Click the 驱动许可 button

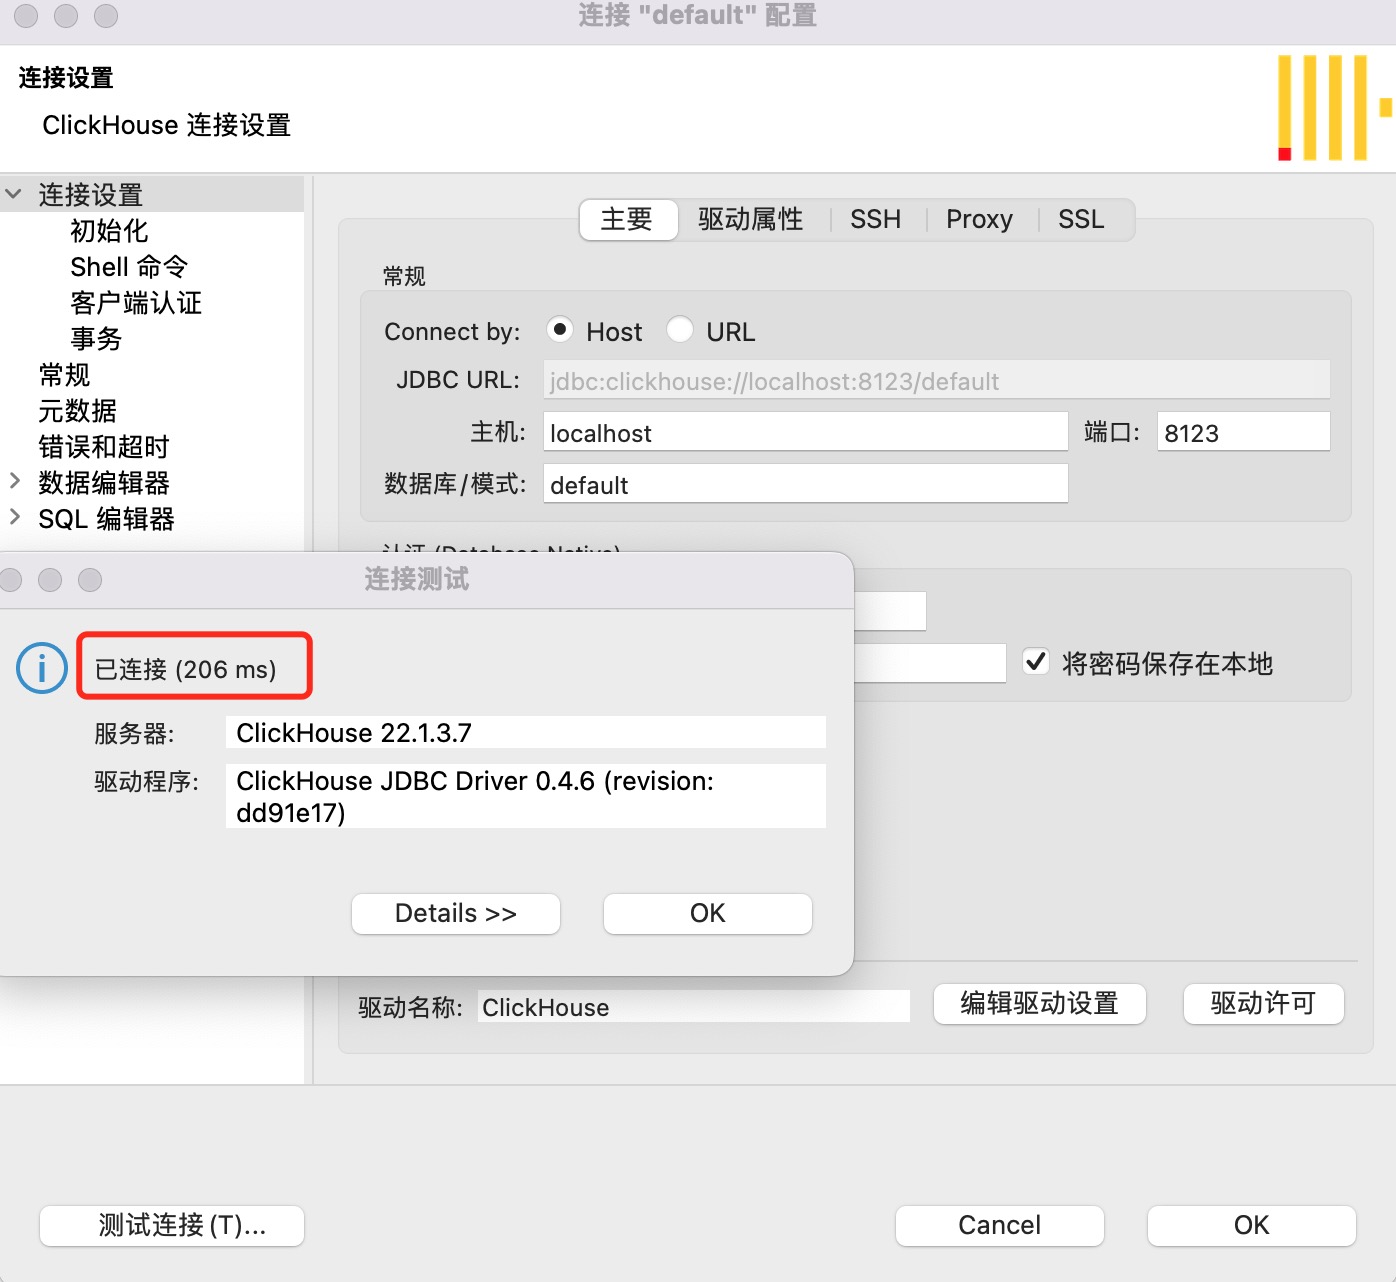point(1264,1003)
